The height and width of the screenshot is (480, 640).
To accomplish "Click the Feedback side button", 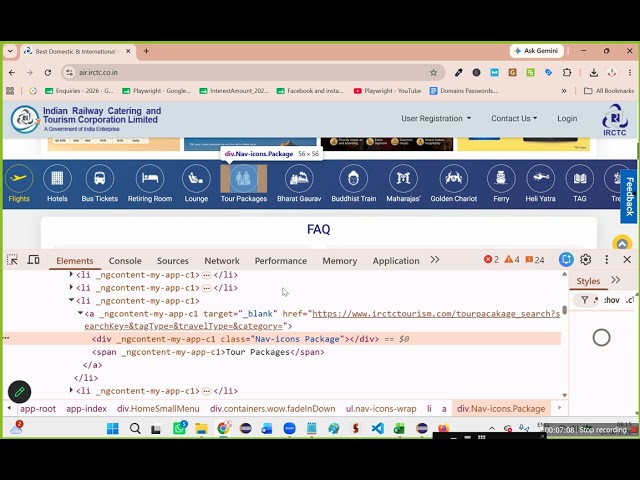I will click(629, 196).
